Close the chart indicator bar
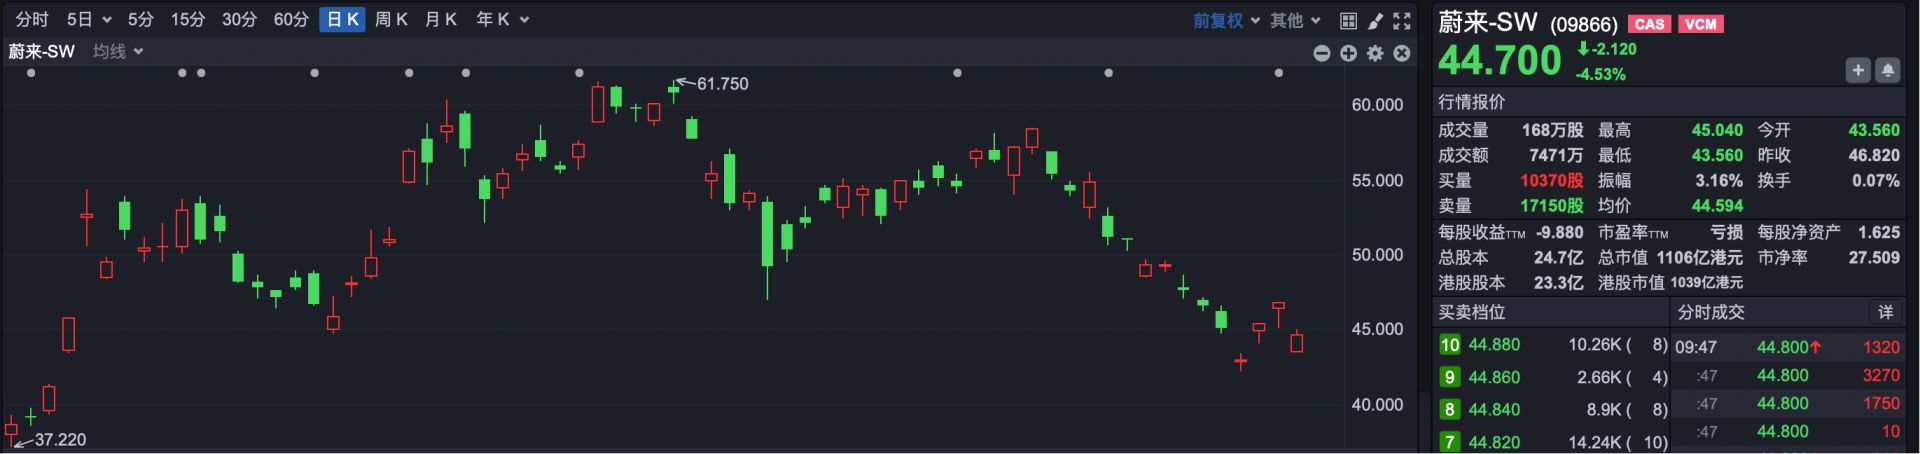Viewport: 1920px width, 454px height. coord(1402,53)
